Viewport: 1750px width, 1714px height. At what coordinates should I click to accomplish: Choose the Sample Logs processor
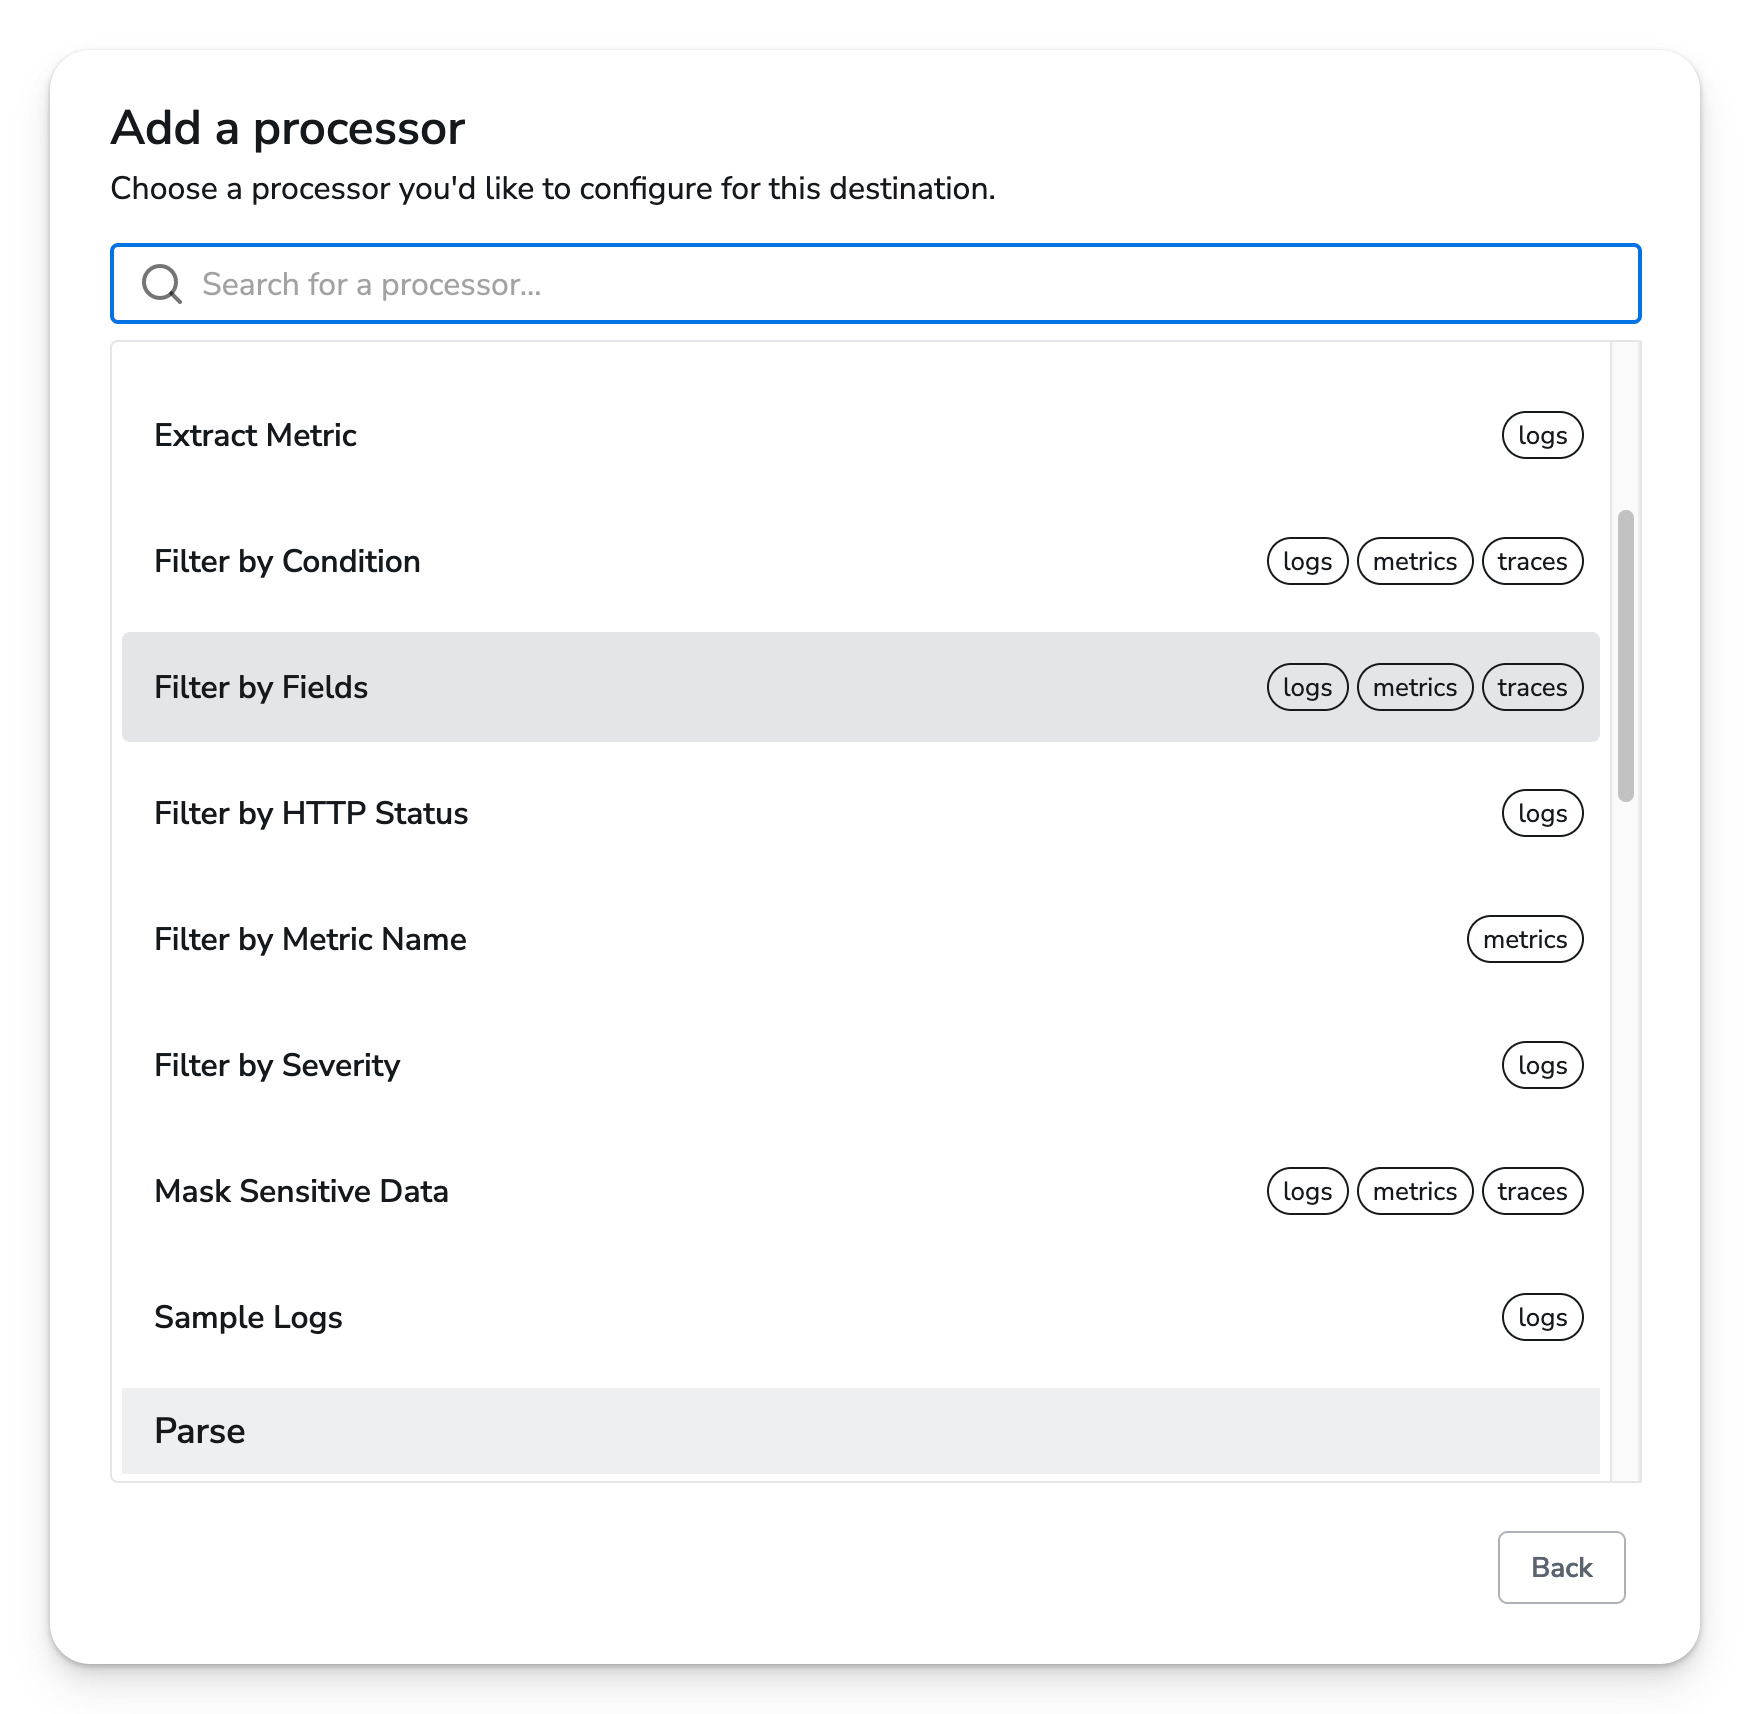(x=860, y=1317)
